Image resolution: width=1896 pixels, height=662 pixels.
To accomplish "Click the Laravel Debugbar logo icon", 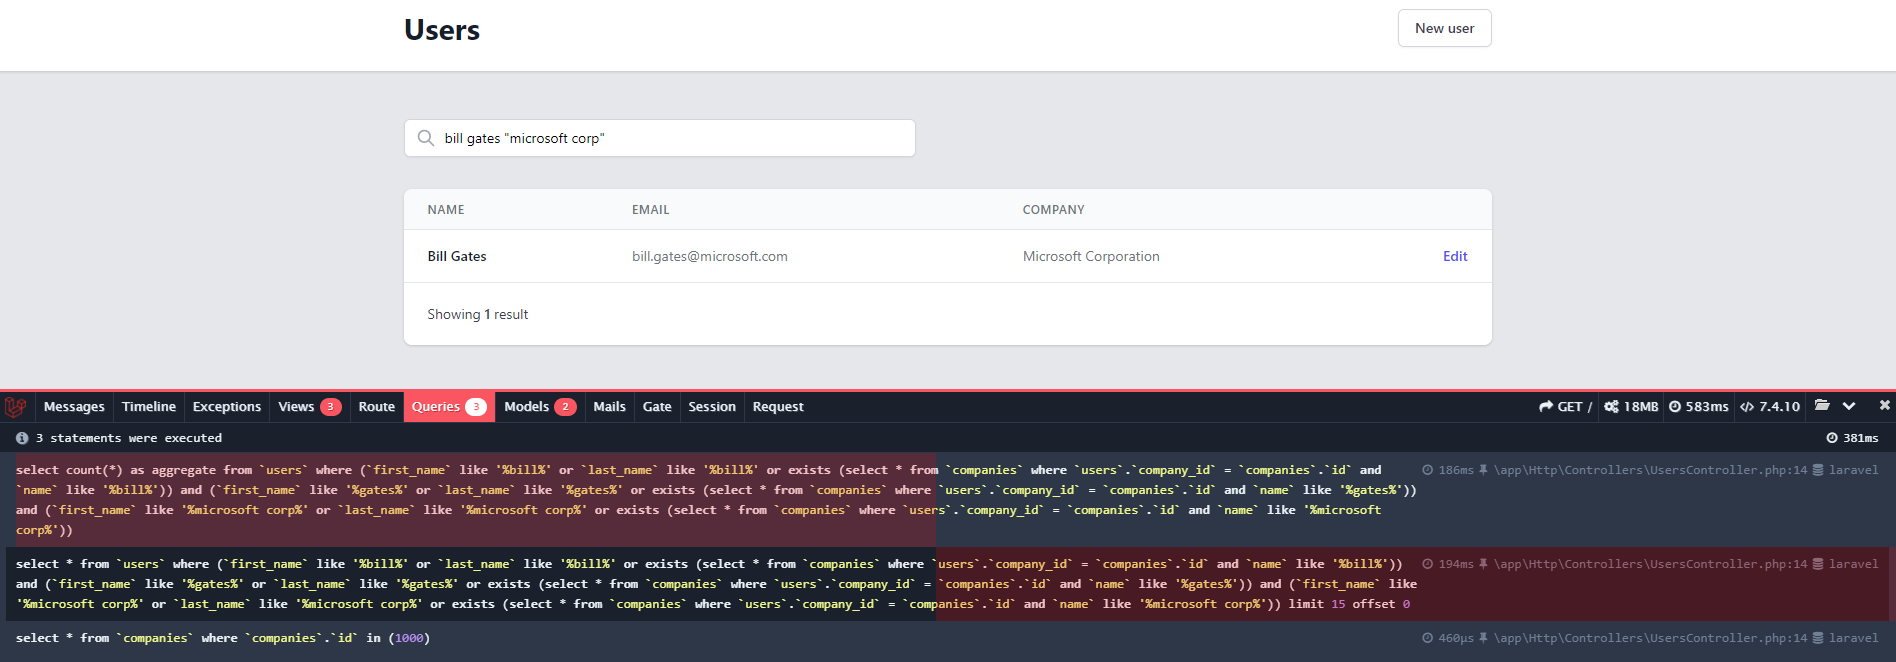I will pos(16,407).
